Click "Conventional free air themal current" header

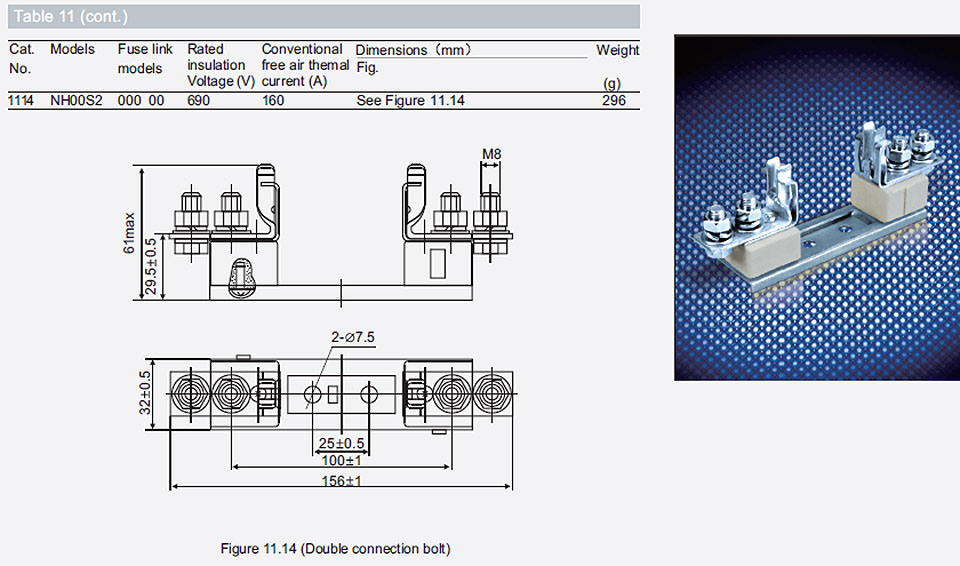coord(305,65)
